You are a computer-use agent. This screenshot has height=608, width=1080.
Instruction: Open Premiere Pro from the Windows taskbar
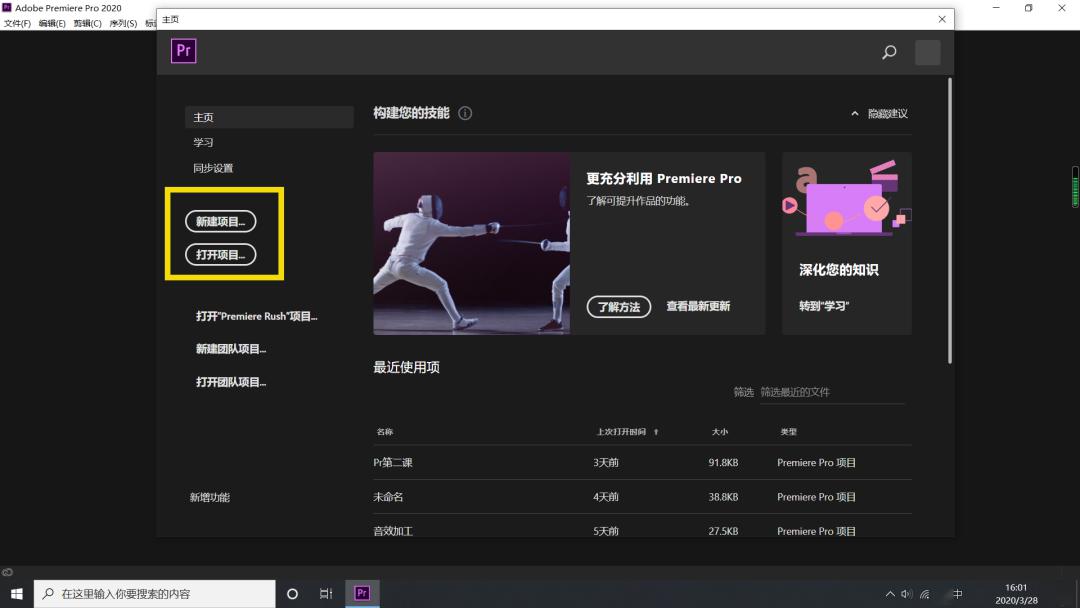tap(362, 593)
